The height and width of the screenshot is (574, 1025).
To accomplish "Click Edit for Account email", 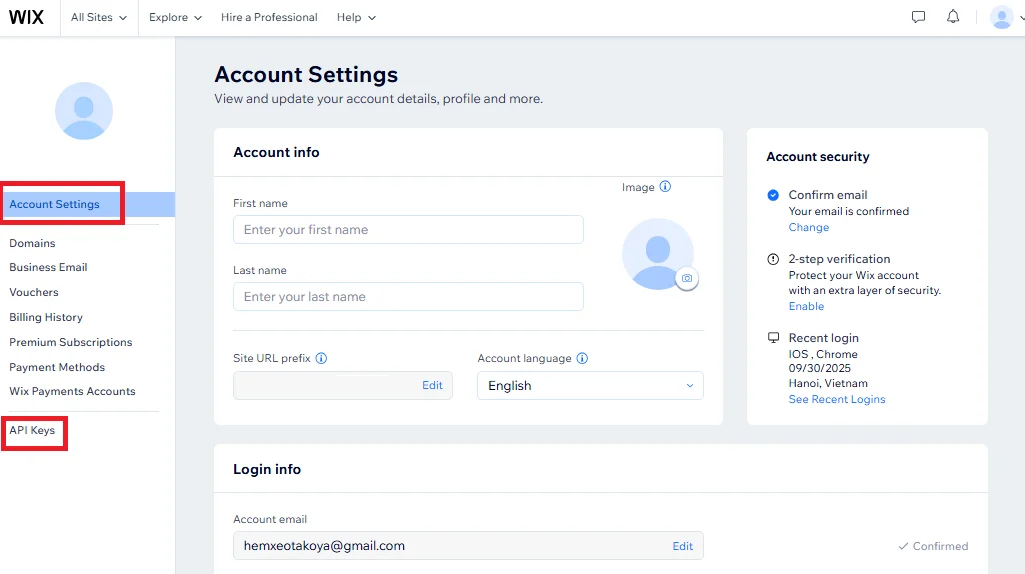I will (x=682, y=546).
